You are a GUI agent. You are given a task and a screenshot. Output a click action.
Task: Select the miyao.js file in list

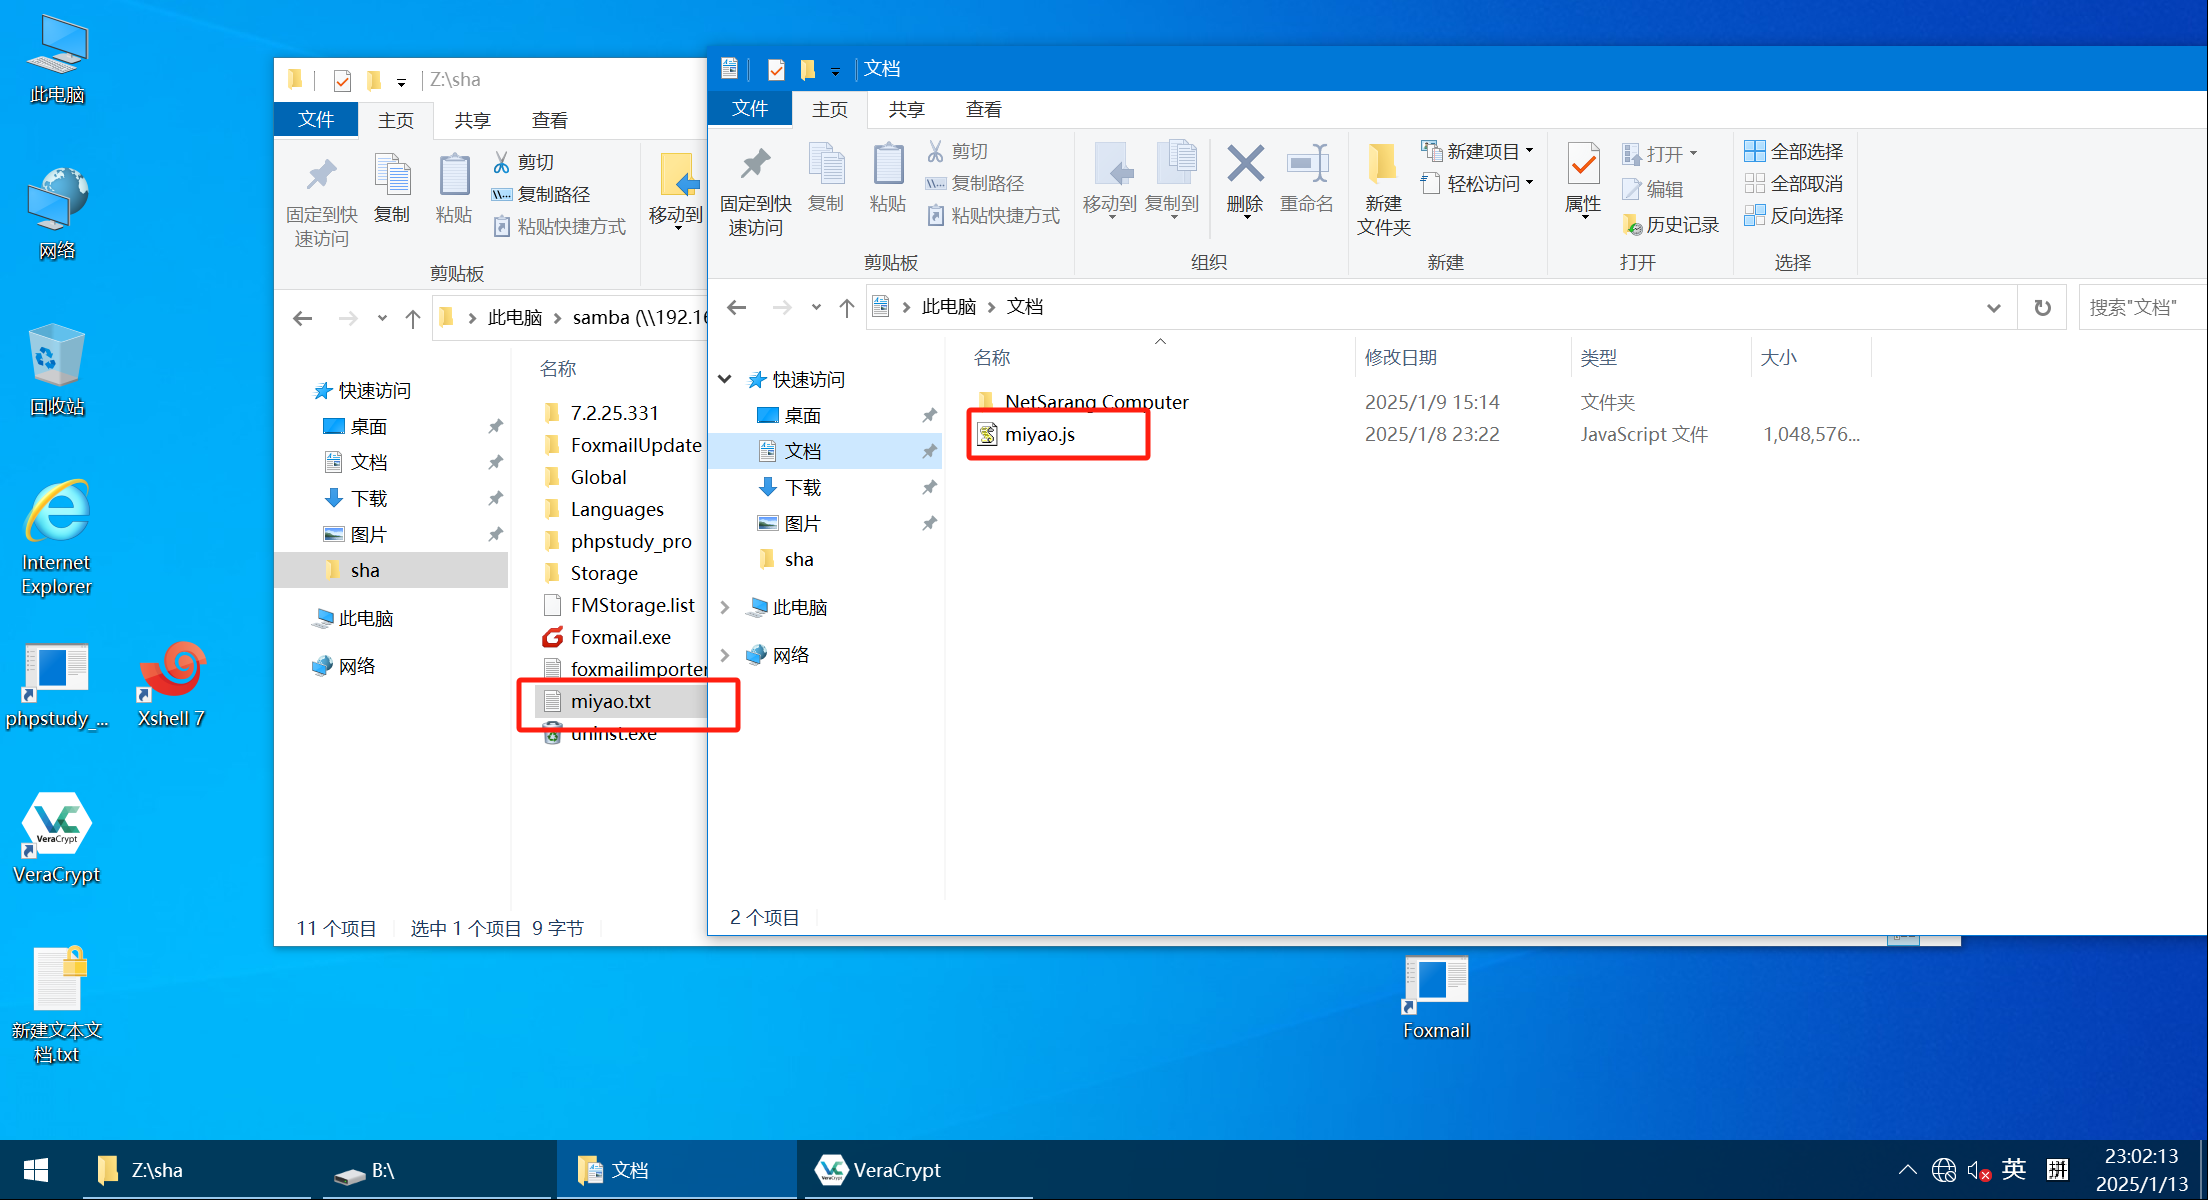(1039, 434)
